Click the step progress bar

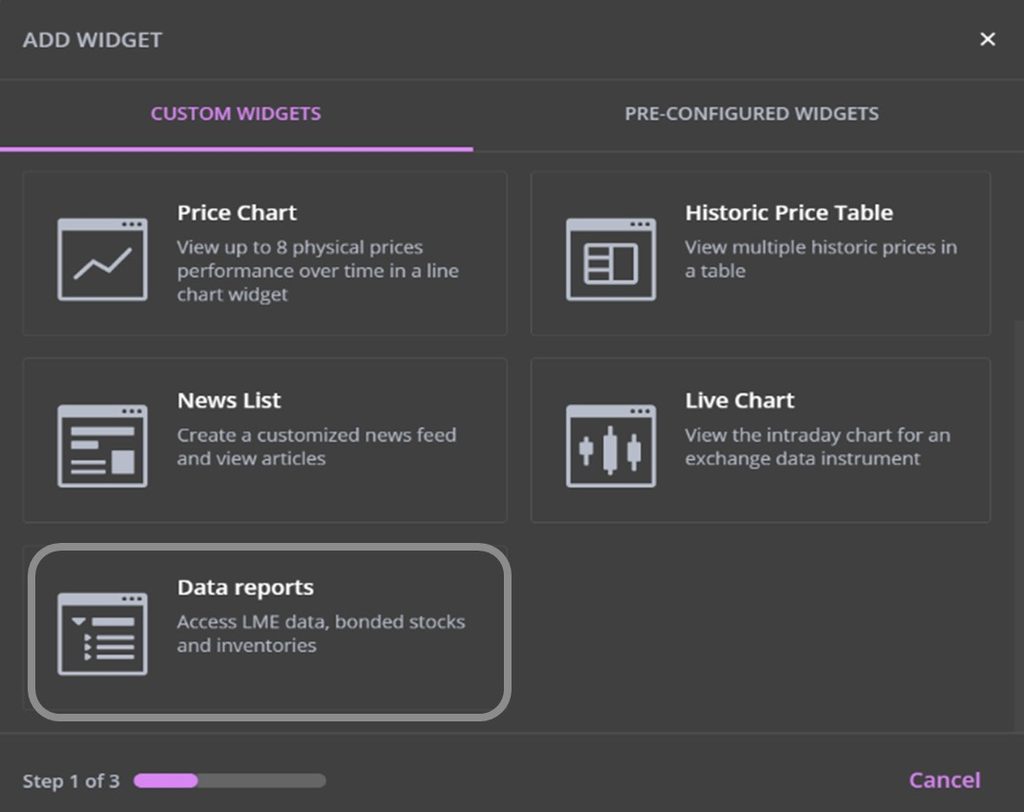[x=229, y=781]
